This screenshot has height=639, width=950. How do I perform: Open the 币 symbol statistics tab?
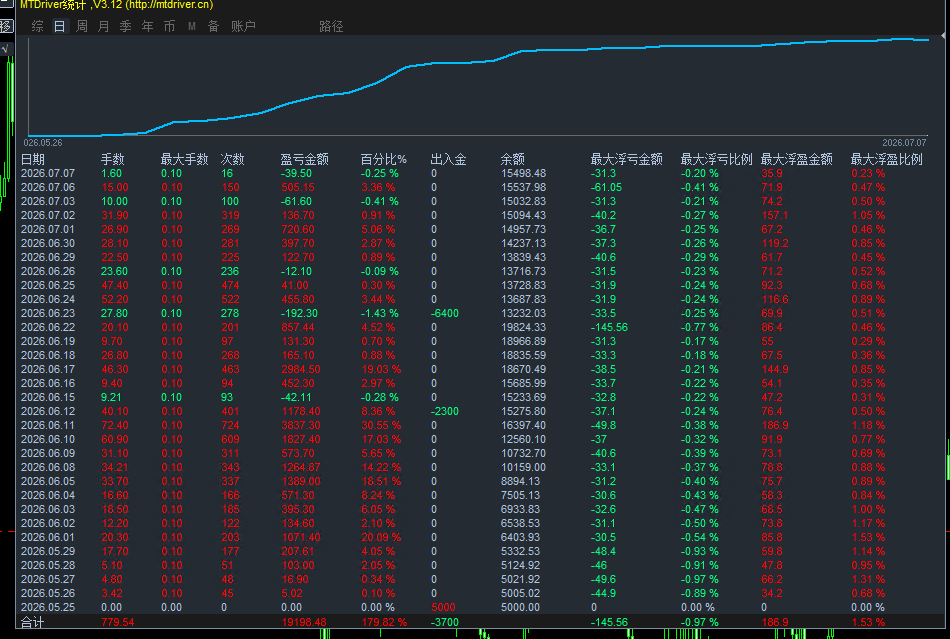(x=169, y=26)
